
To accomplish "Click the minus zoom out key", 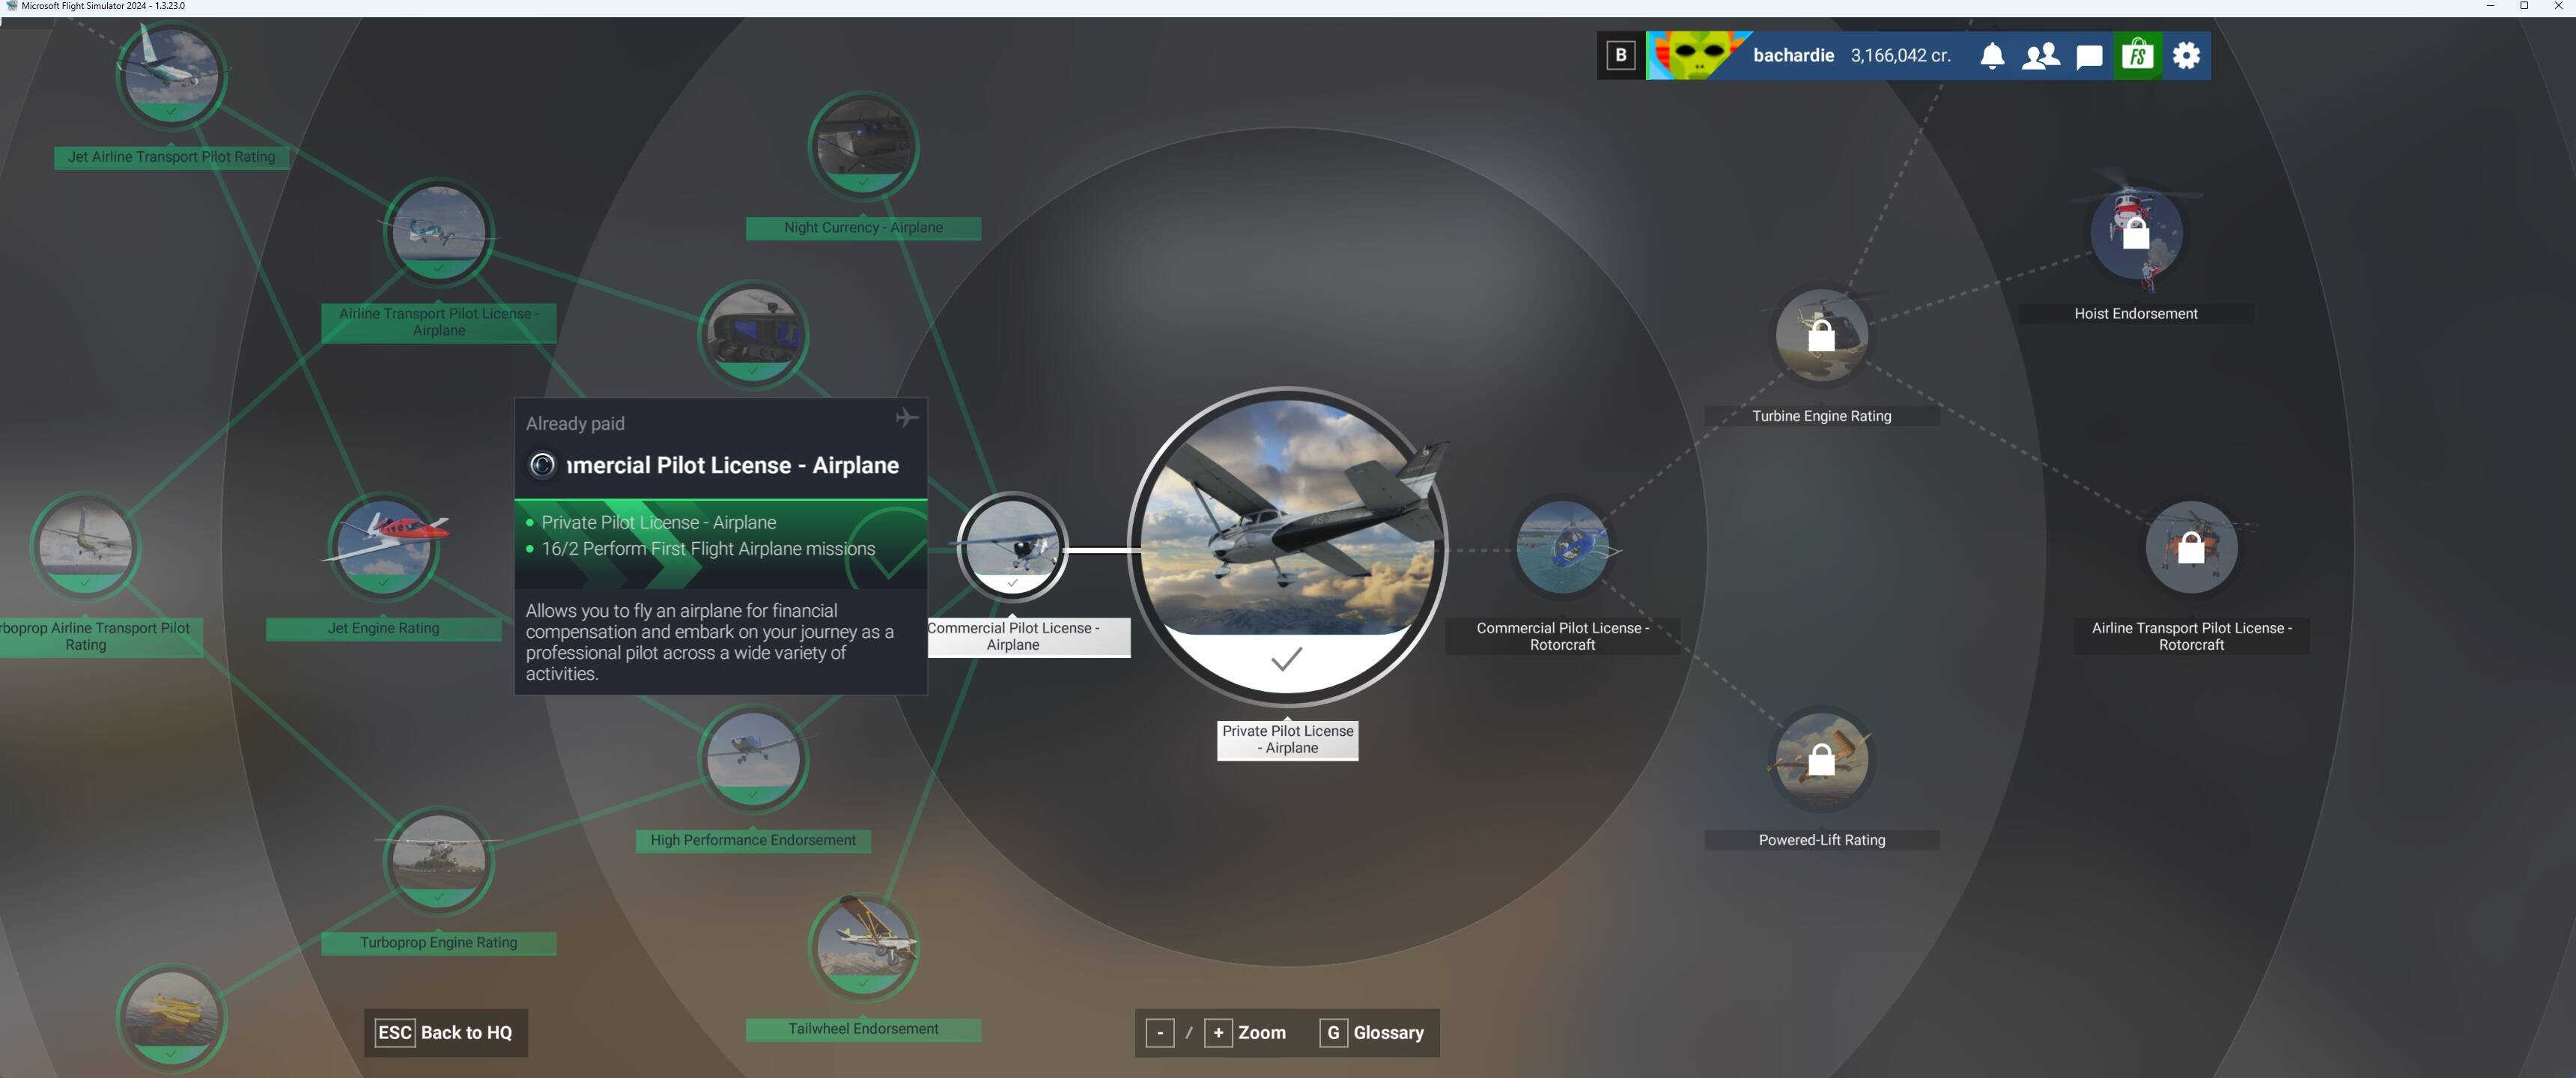I will coord(1159,1032).
